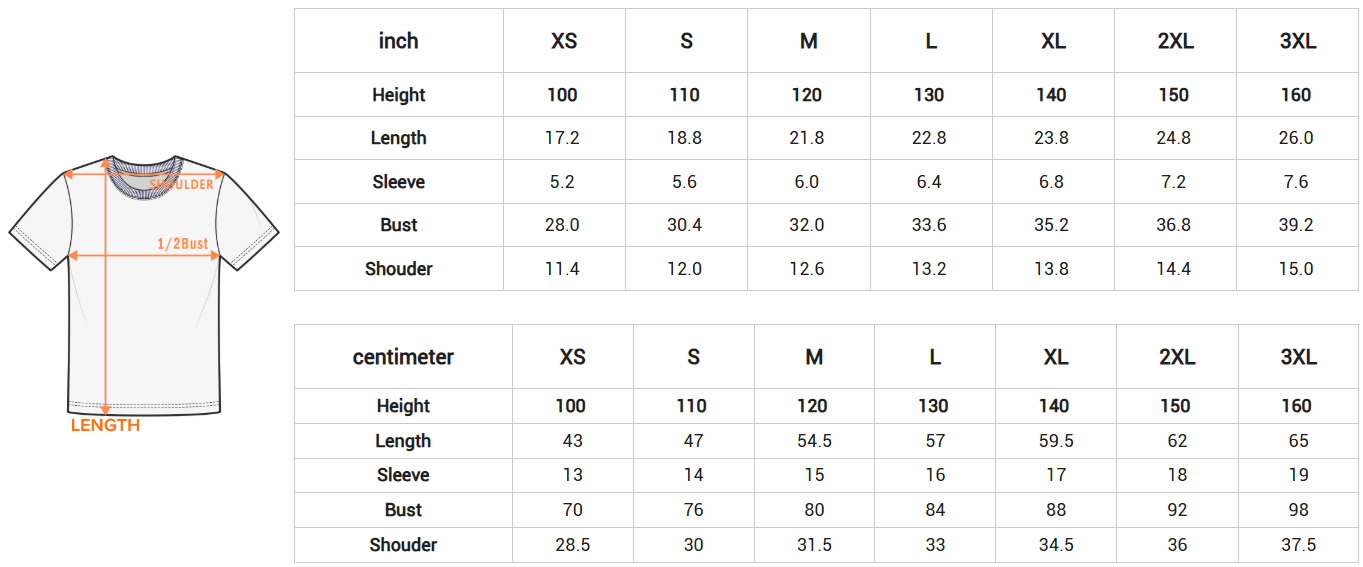Image resolution: width=1363 pixels, height=567 pixels.
Task: Select the XS column header in inch table
Action: (564, 41)
